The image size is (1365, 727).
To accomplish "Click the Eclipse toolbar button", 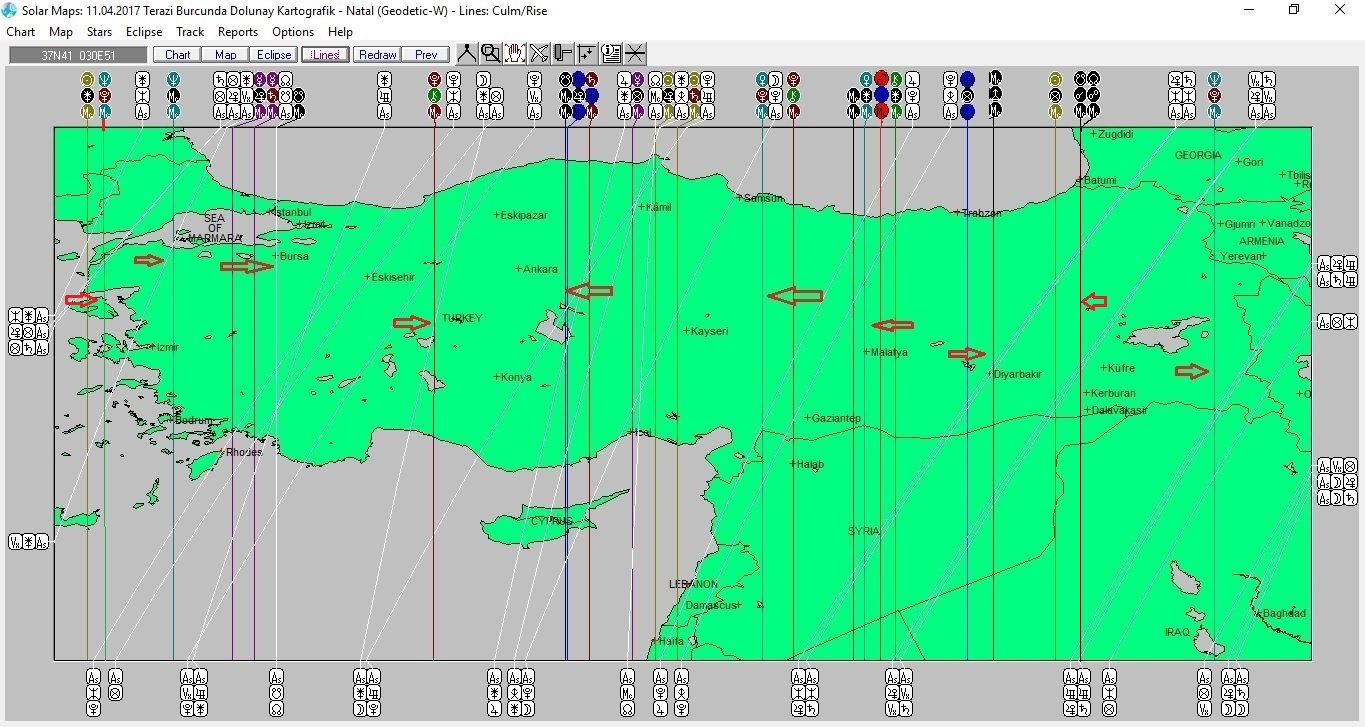I will click(272, 55).
